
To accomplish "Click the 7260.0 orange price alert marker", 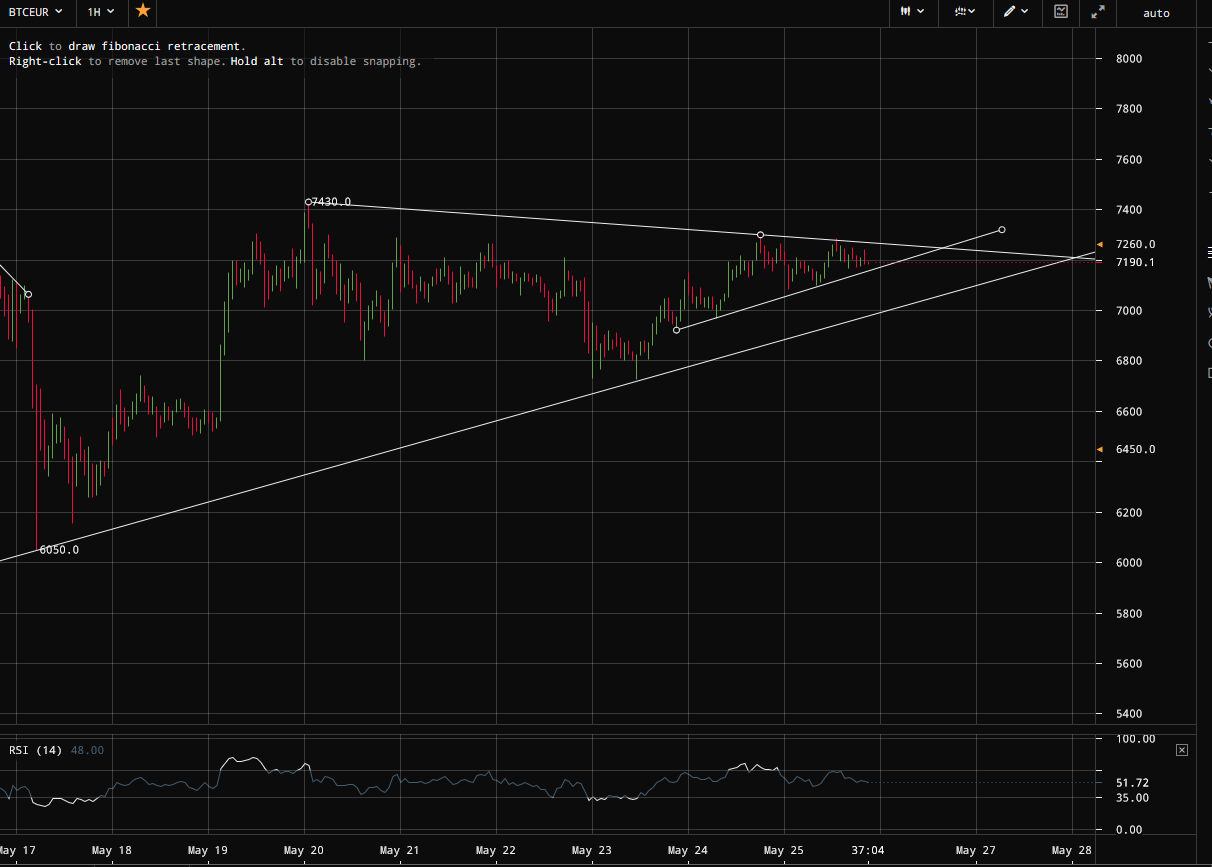I will pos(1099,244).
